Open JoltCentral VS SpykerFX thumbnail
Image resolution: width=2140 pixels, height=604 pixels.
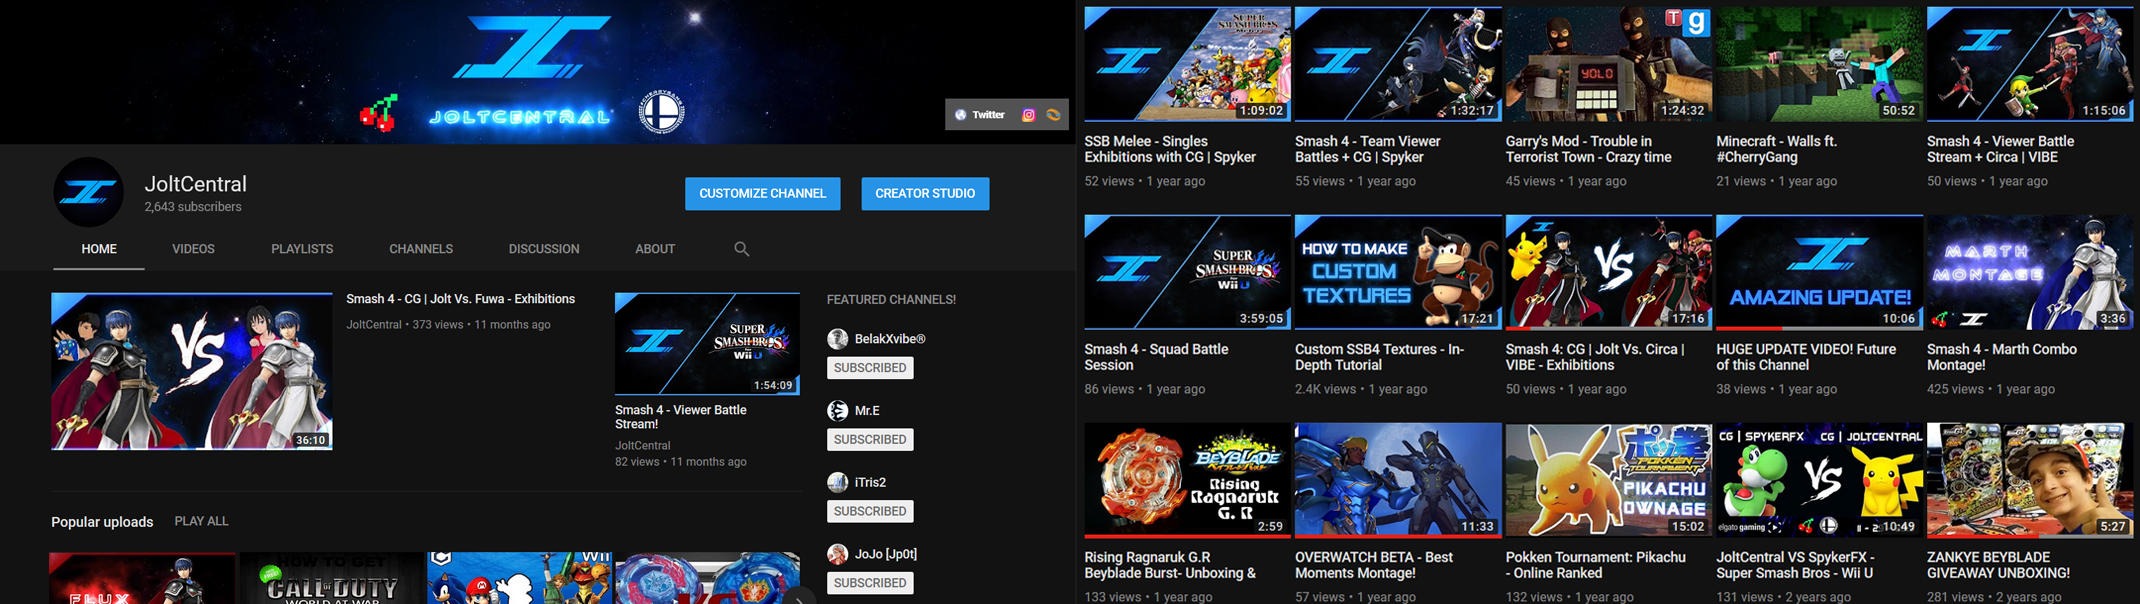point(1819,480)
